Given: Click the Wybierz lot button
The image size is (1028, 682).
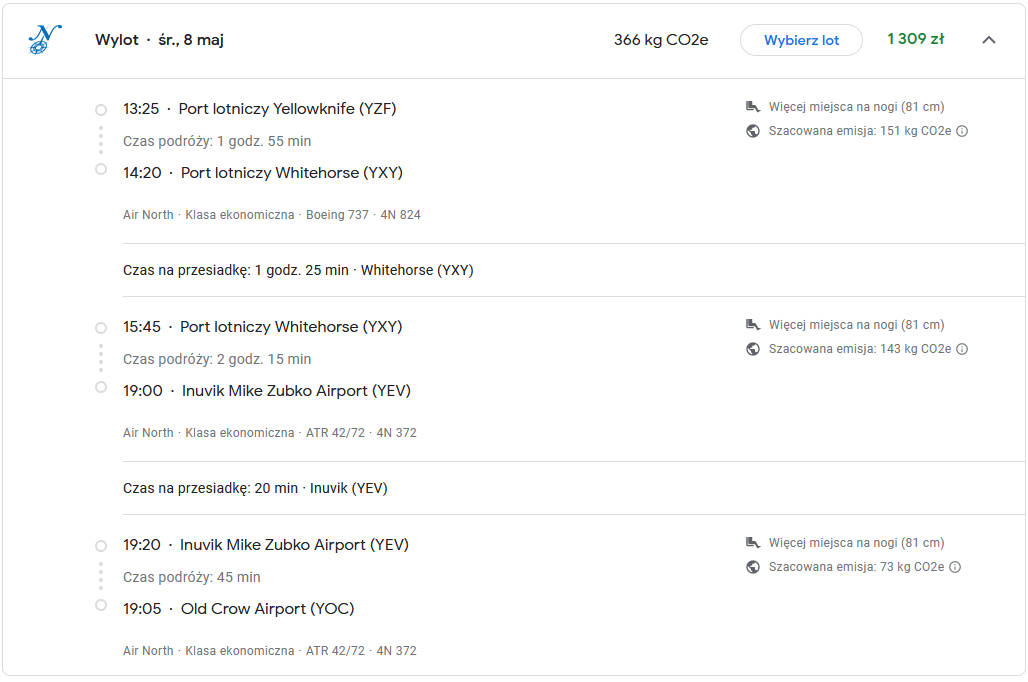Looking at the screenshot, I should tap(801, 40).
